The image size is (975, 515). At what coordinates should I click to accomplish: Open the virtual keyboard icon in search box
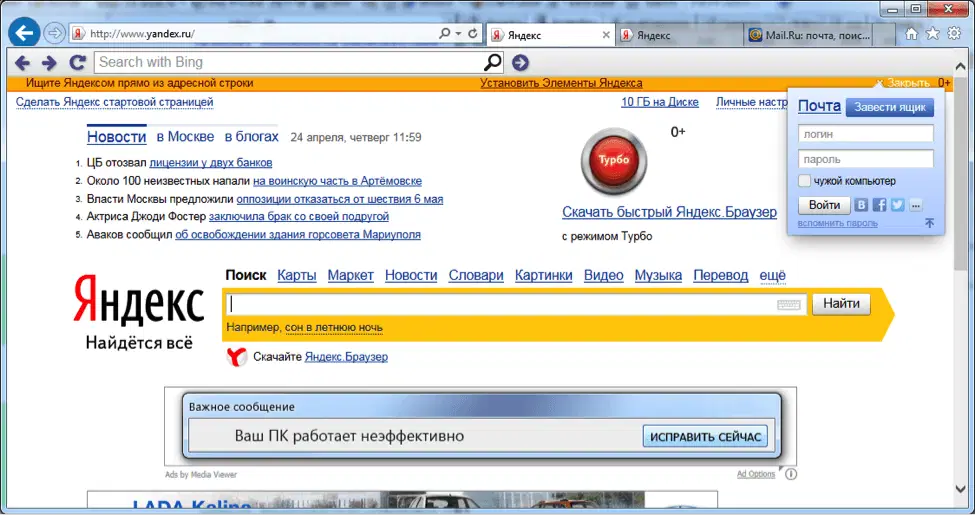(788, 305)
